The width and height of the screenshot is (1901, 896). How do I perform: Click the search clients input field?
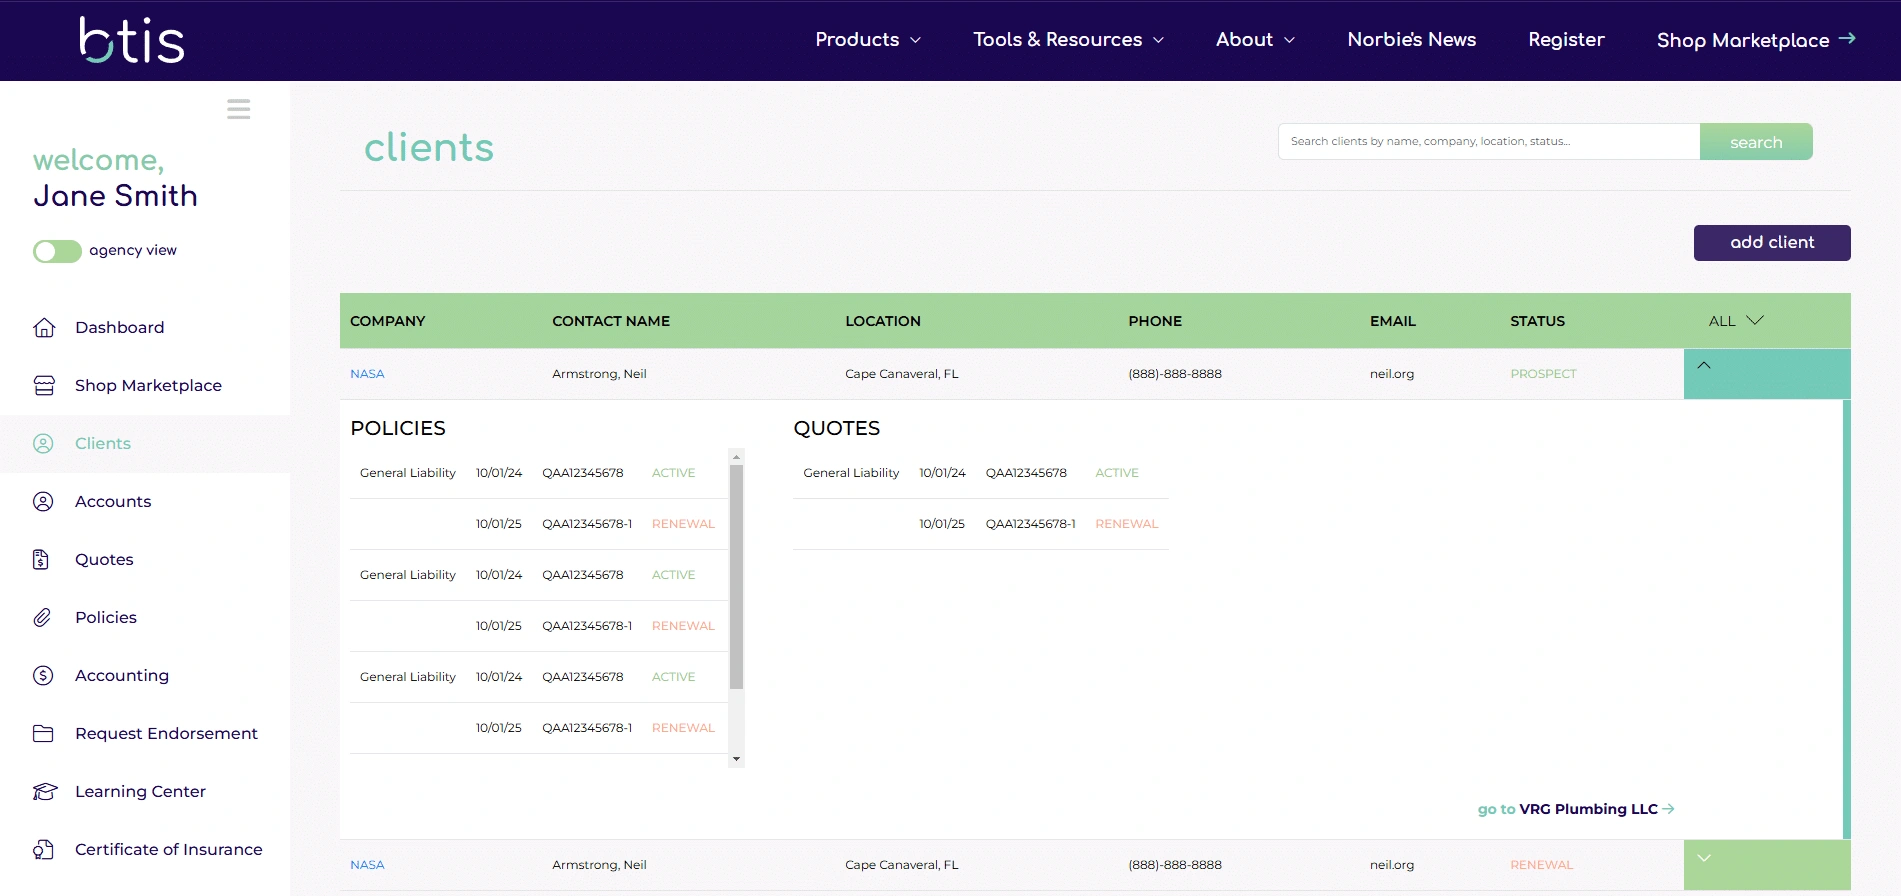pyautogui.click(x=1488, y=142)
